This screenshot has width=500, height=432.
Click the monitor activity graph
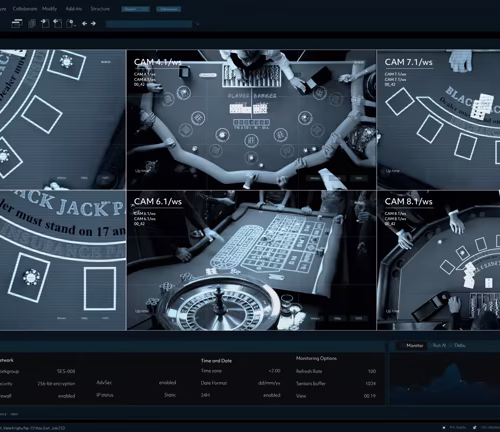click(x=444, y=380)
